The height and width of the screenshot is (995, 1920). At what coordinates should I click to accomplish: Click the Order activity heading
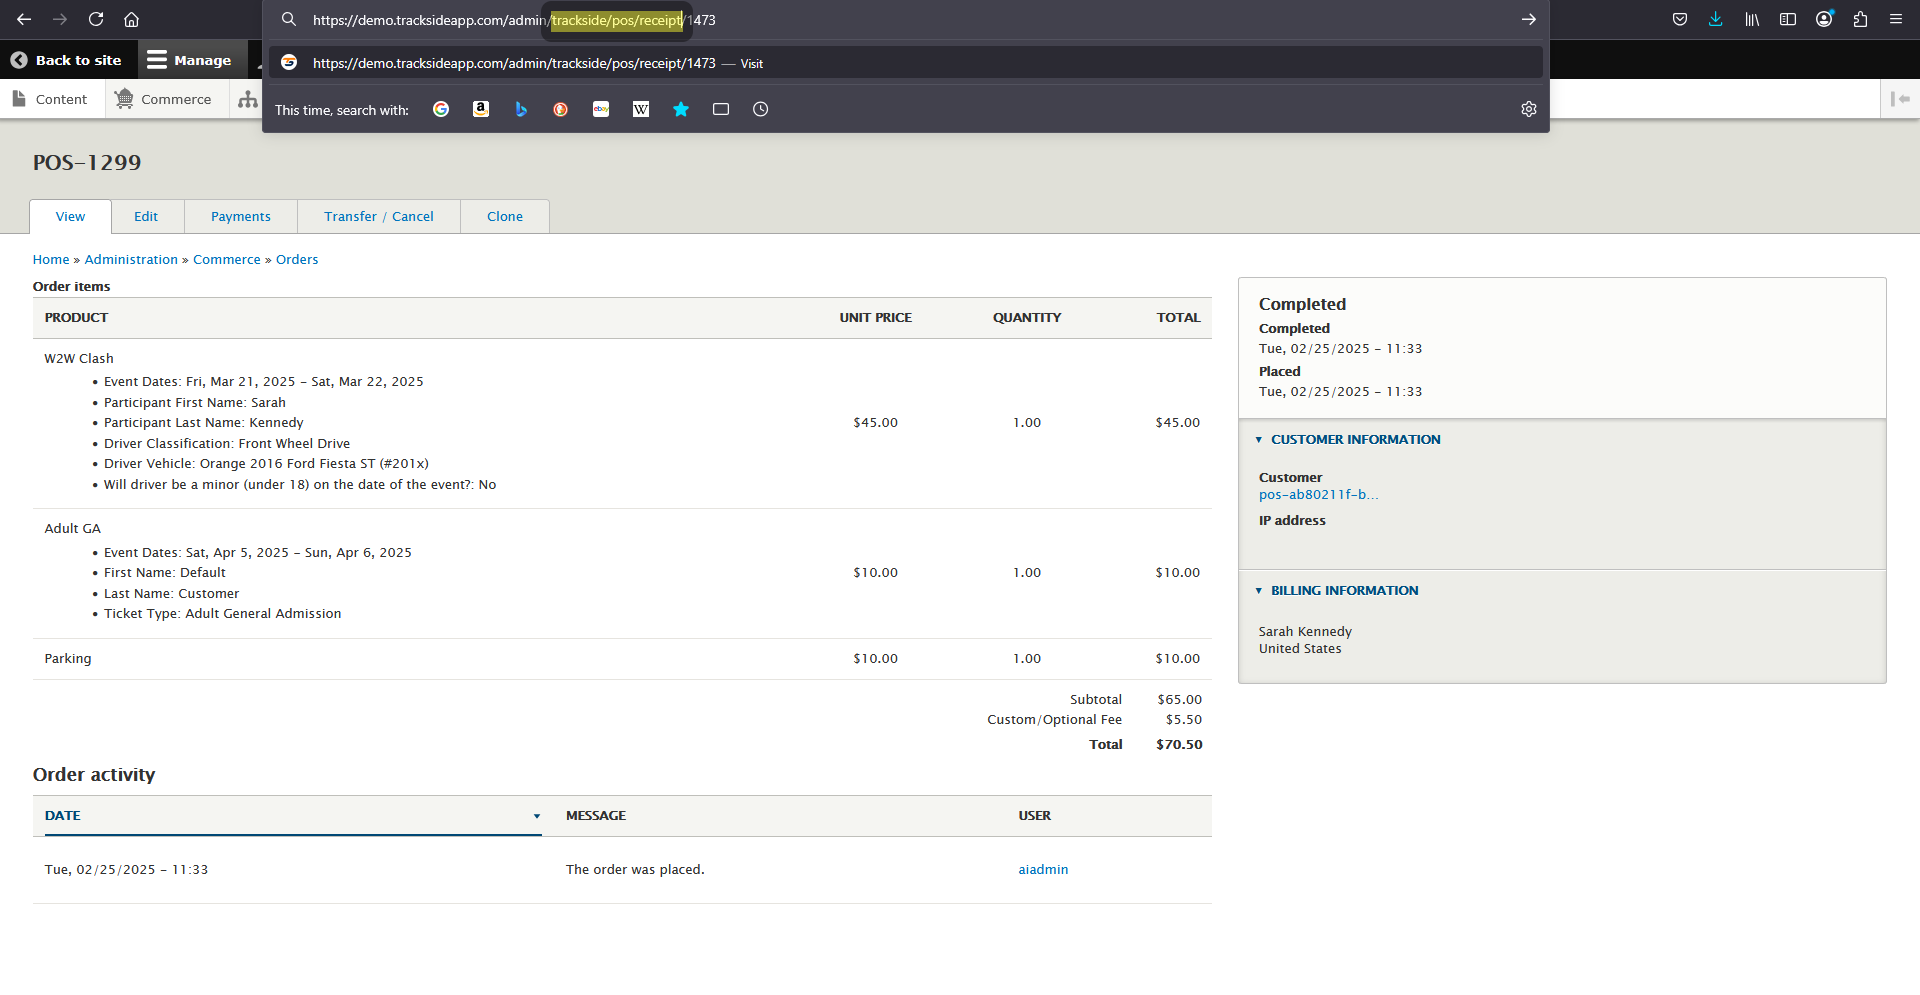(x=94, y=774)
